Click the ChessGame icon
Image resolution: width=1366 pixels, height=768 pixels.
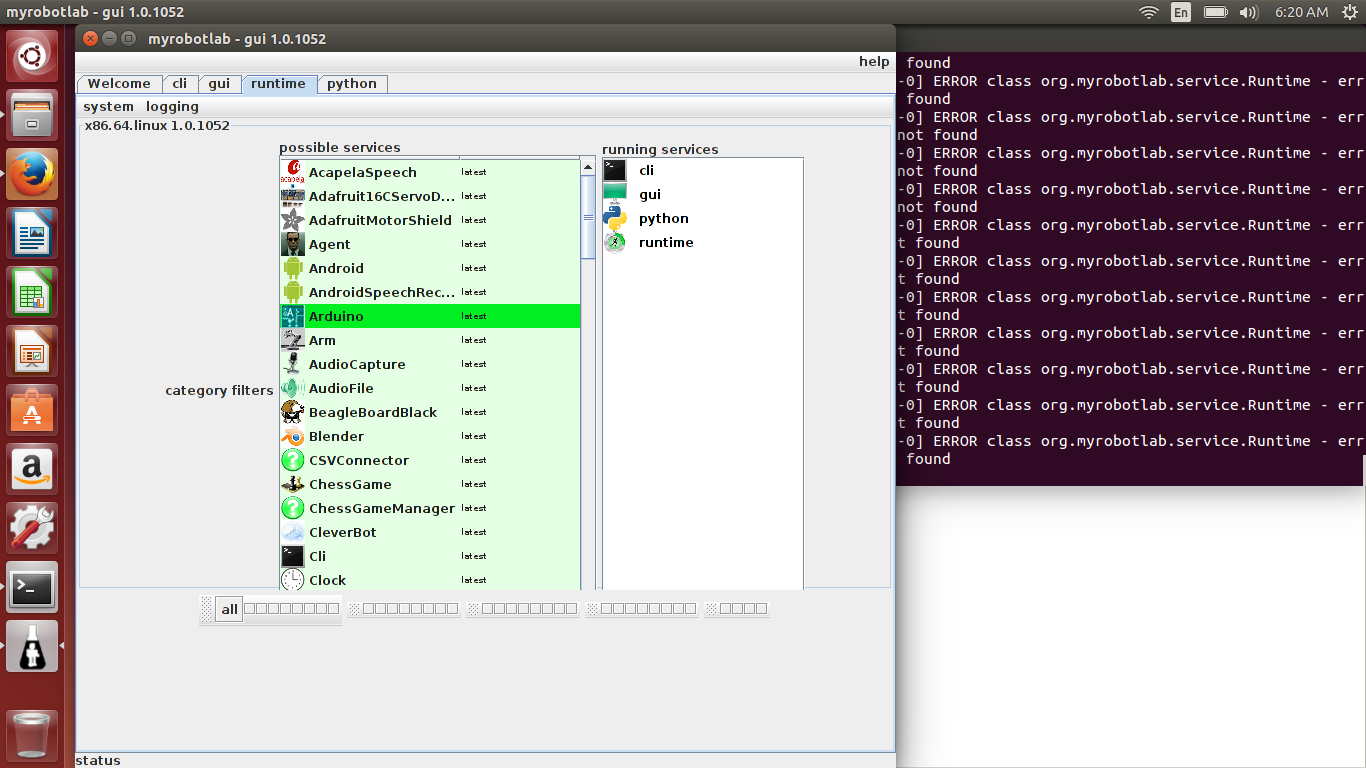[292, 484]
